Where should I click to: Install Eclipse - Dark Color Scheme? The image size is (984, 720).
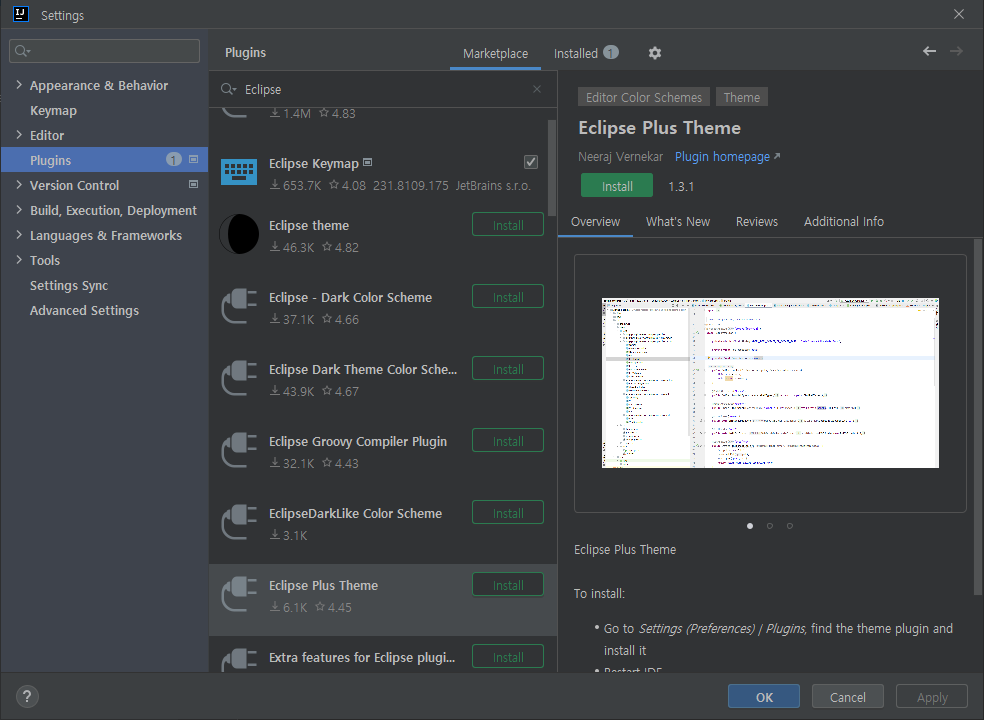tap(508, 297)
